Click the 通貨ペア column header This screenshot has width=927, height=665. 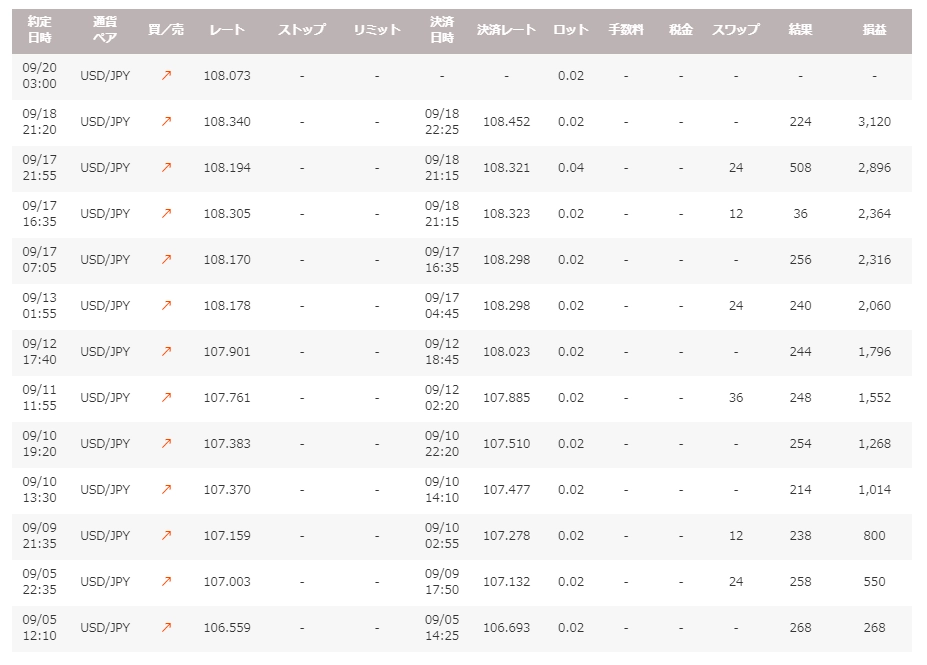105,30
